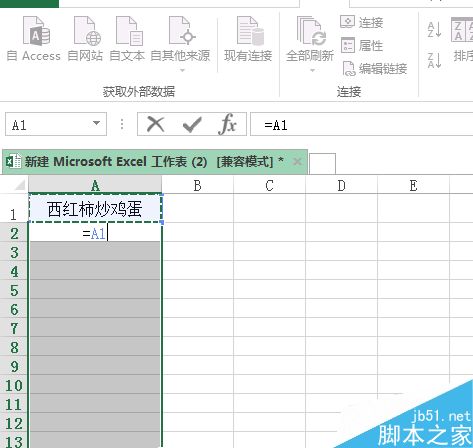The image size is (473, 448).
Task: Expand the 全部刷新 dropdown arrow
Action: coord(312,70)
